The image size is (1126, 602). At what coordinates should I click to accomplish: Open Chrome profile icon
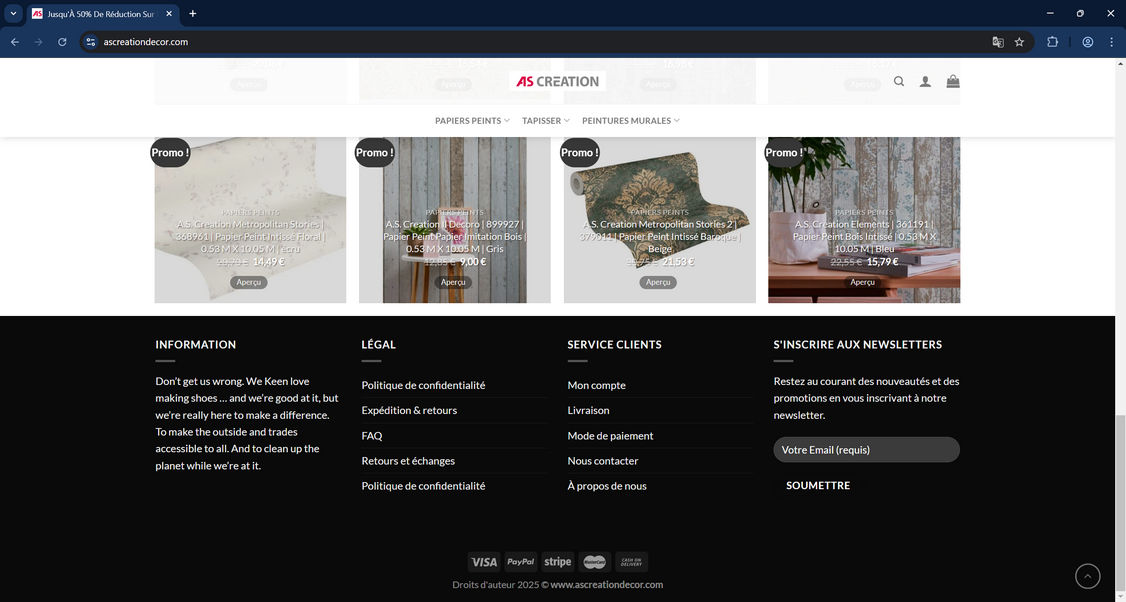pos(1088,42)
